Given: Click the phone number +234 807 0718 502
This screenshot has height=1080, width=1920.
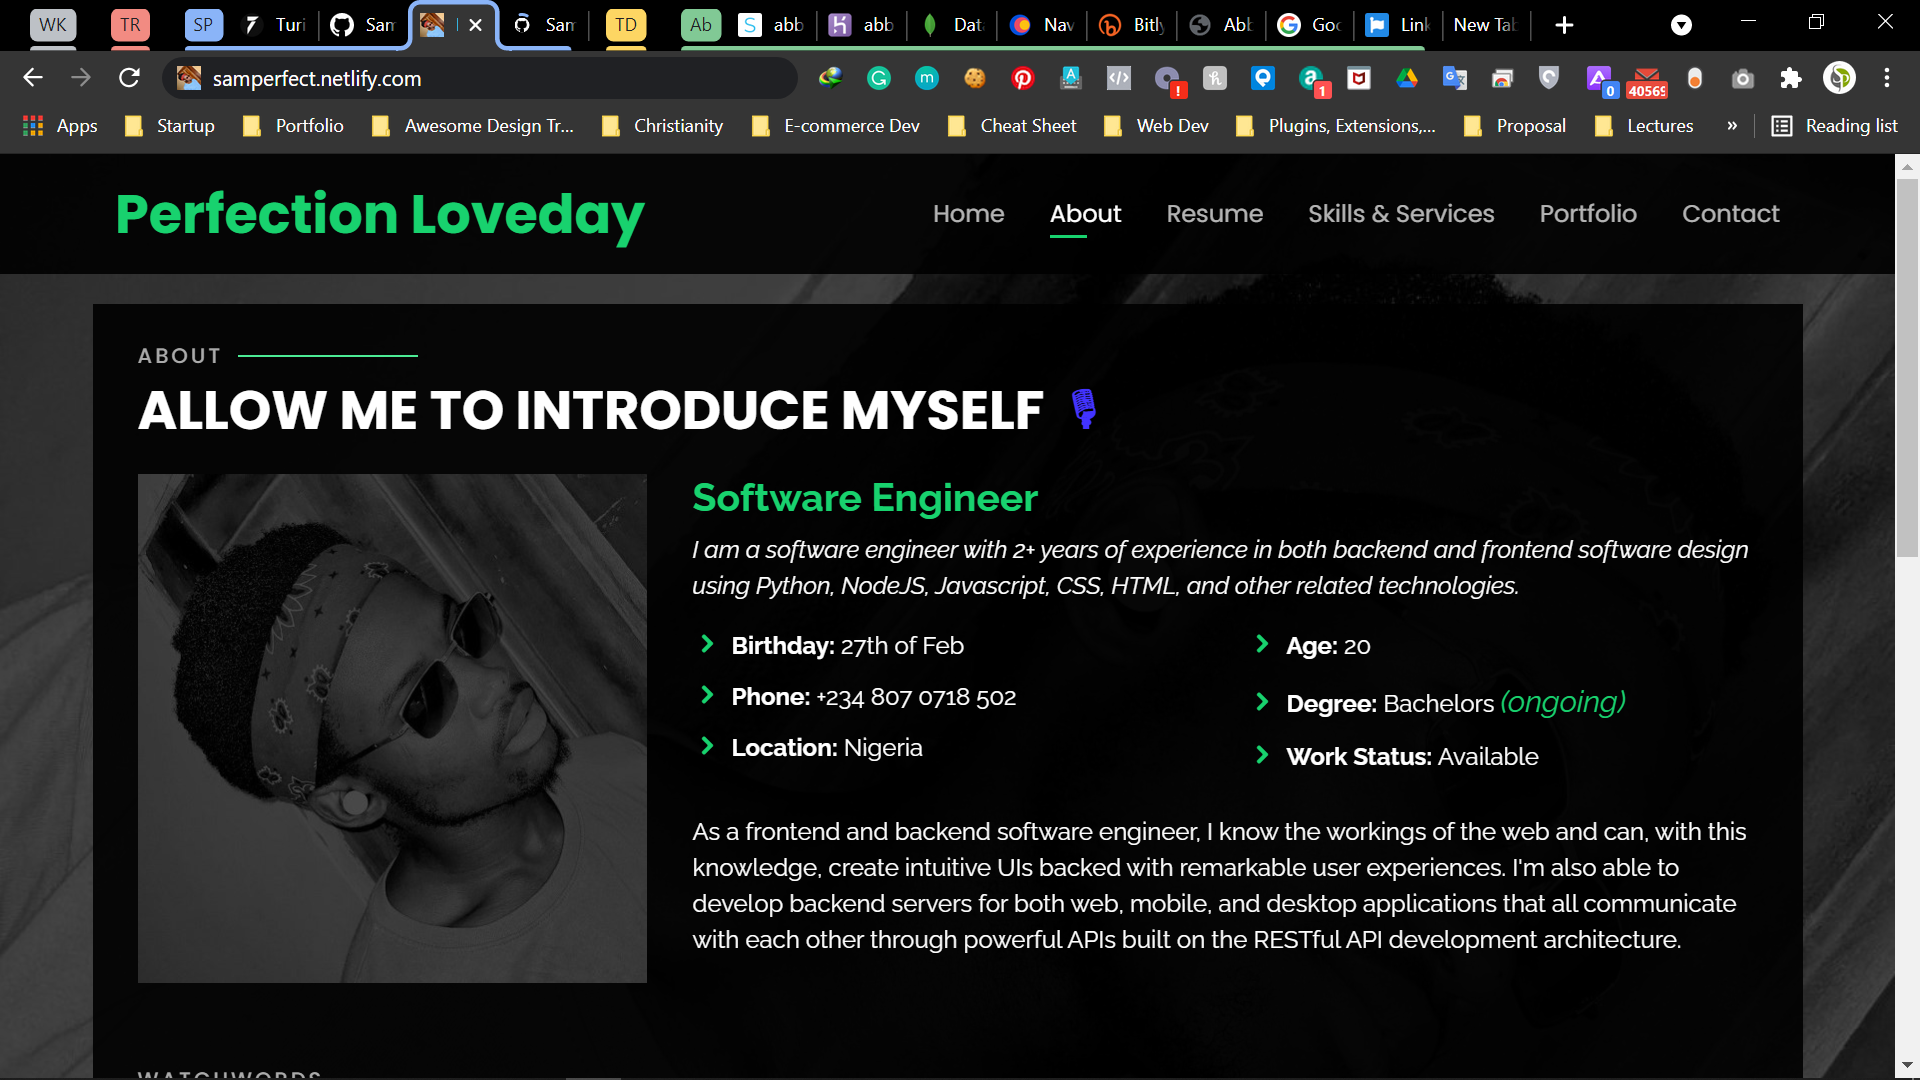Looking at the screenshot, I should (x=916, y=697).
